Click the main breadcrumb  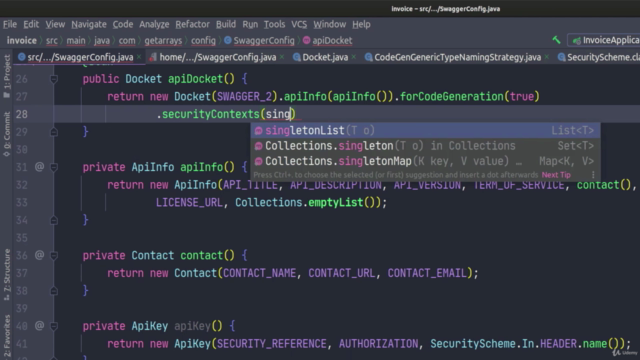tap(76, 40)
